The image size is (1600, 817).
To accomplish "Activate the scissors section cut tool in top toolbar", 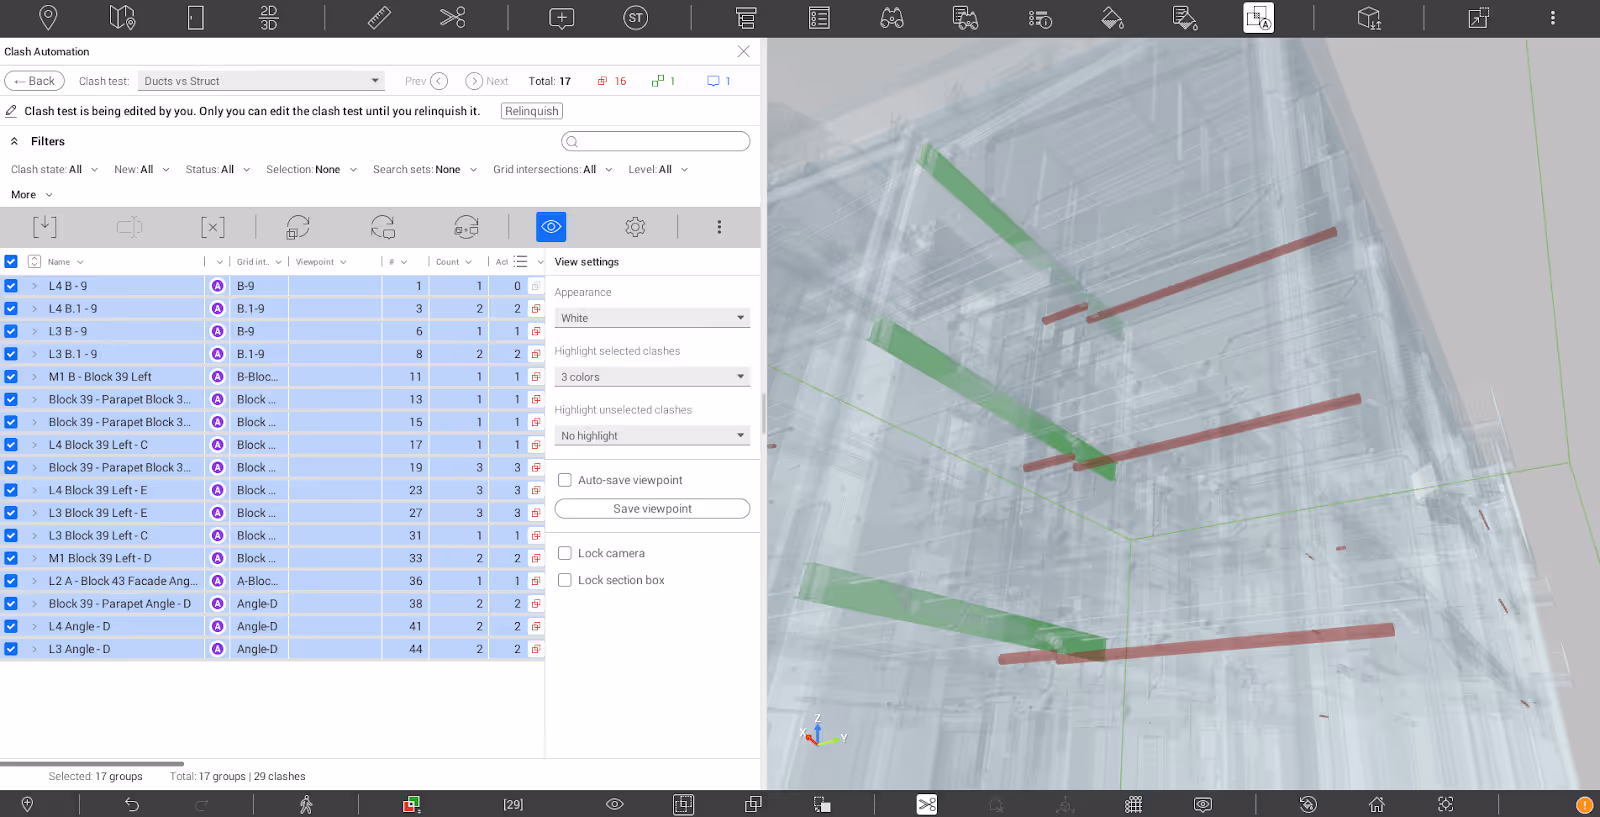I will tap(453, 17).
